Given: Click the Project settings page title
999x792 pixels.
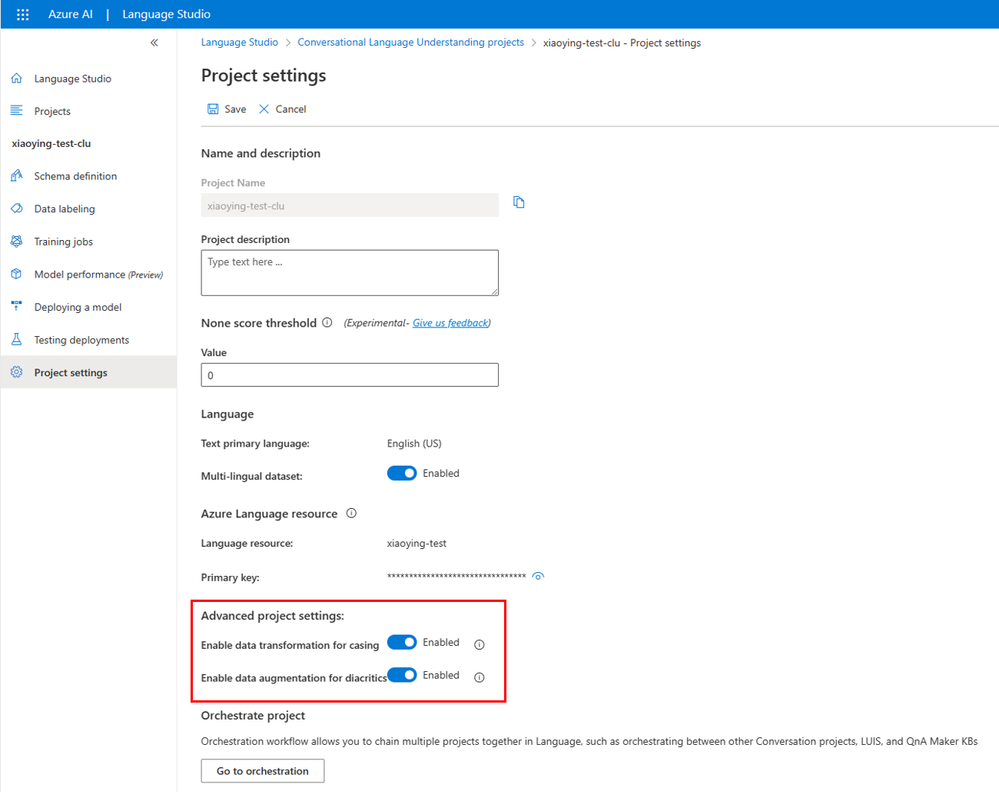Looking at the screenshot, I should tap(264, 75).
